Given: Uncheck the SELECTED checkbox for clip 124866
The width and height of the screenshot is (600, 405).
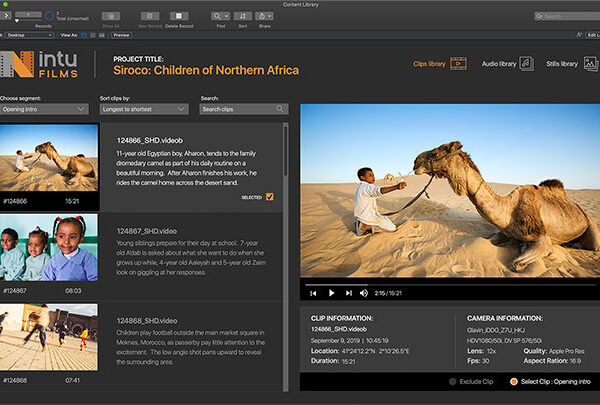Looking at the screenshot, I should [x=269, y=197].
